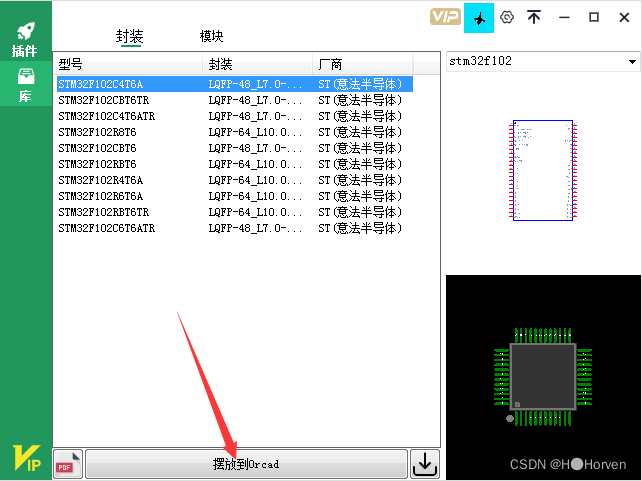Sort by 型号 column header
642x481 pixels.
click(x=128, y=64)
